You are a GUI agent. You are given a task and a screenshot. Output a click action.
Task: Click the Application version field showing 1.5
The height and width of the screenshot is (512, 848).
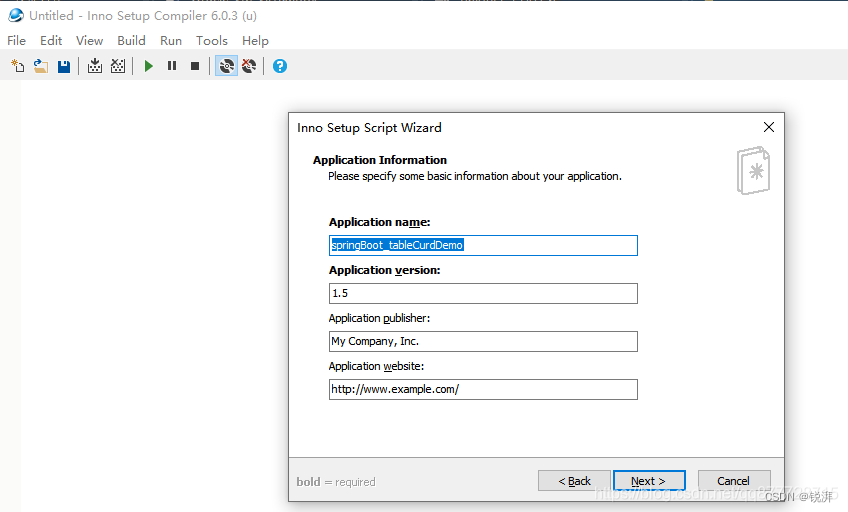483,294
